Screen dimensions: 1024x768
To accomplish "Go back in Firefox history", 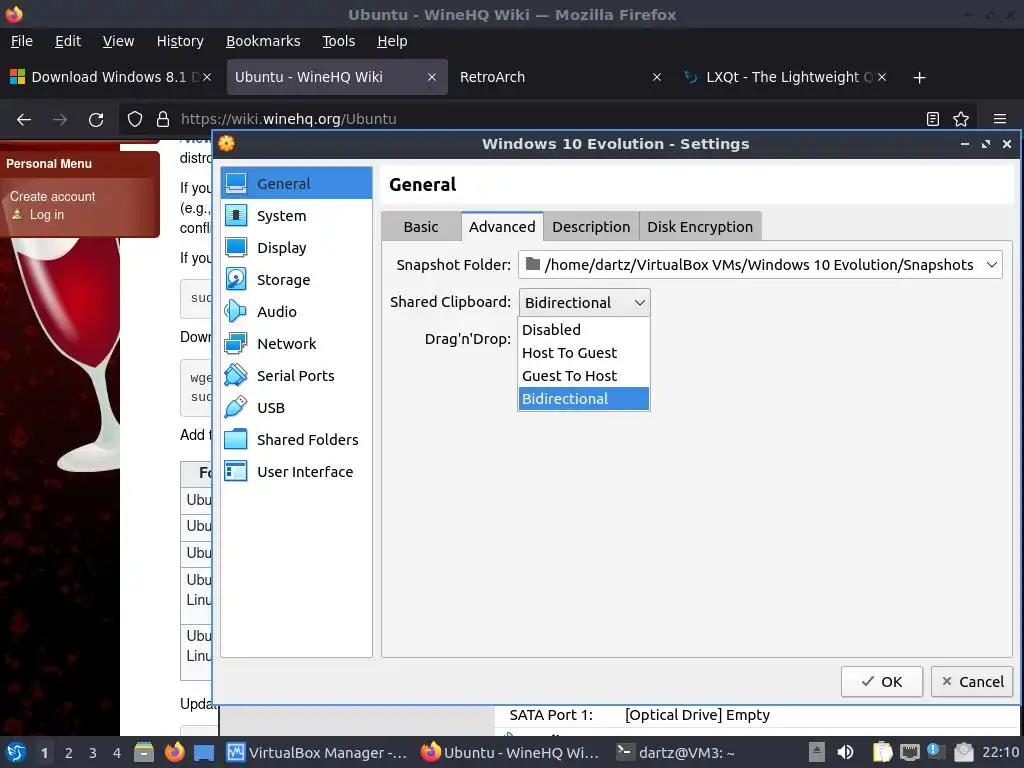I will click(24, 120).
